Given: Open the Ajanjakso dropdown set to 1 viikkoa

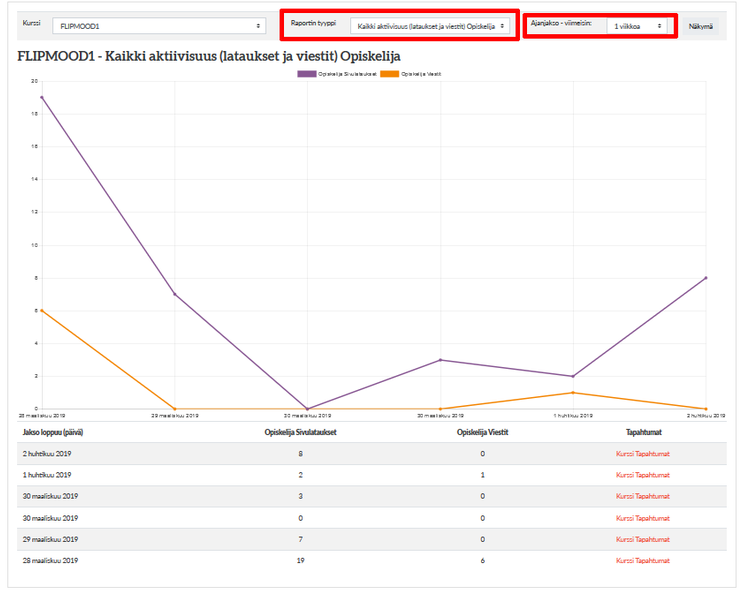Looking at the screenshot, I should [x=638, y=26].
